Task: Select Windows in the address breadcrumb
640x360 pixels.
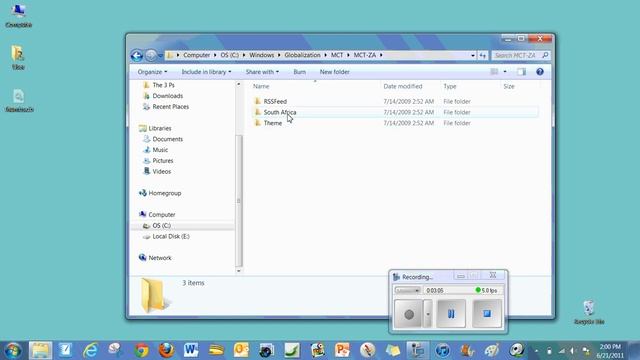Action: tap(262, 55)
